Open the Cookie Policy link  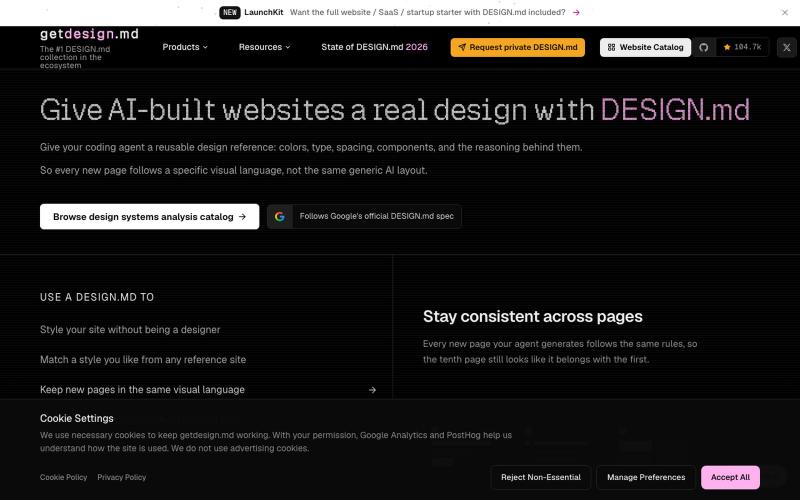click(63, 478)
